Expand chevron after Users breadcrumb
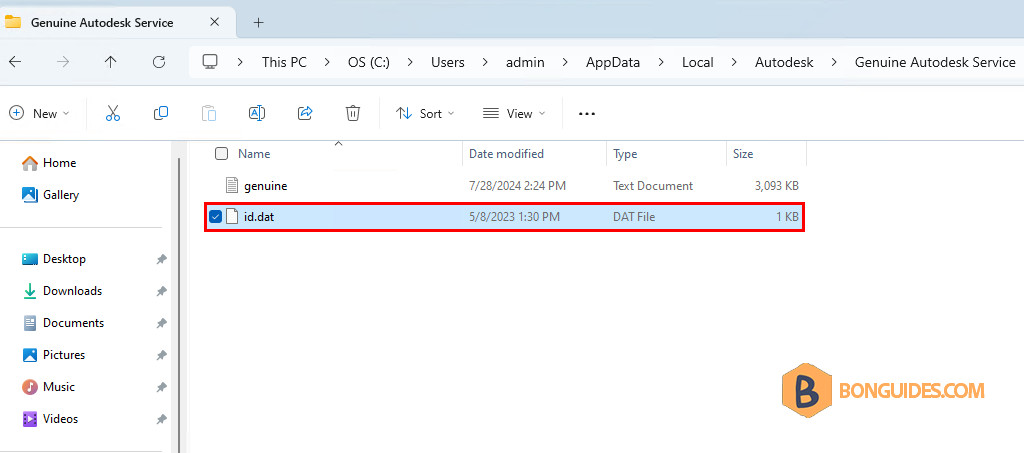This screenshot has width=1024, height=453. click(485, 62)
